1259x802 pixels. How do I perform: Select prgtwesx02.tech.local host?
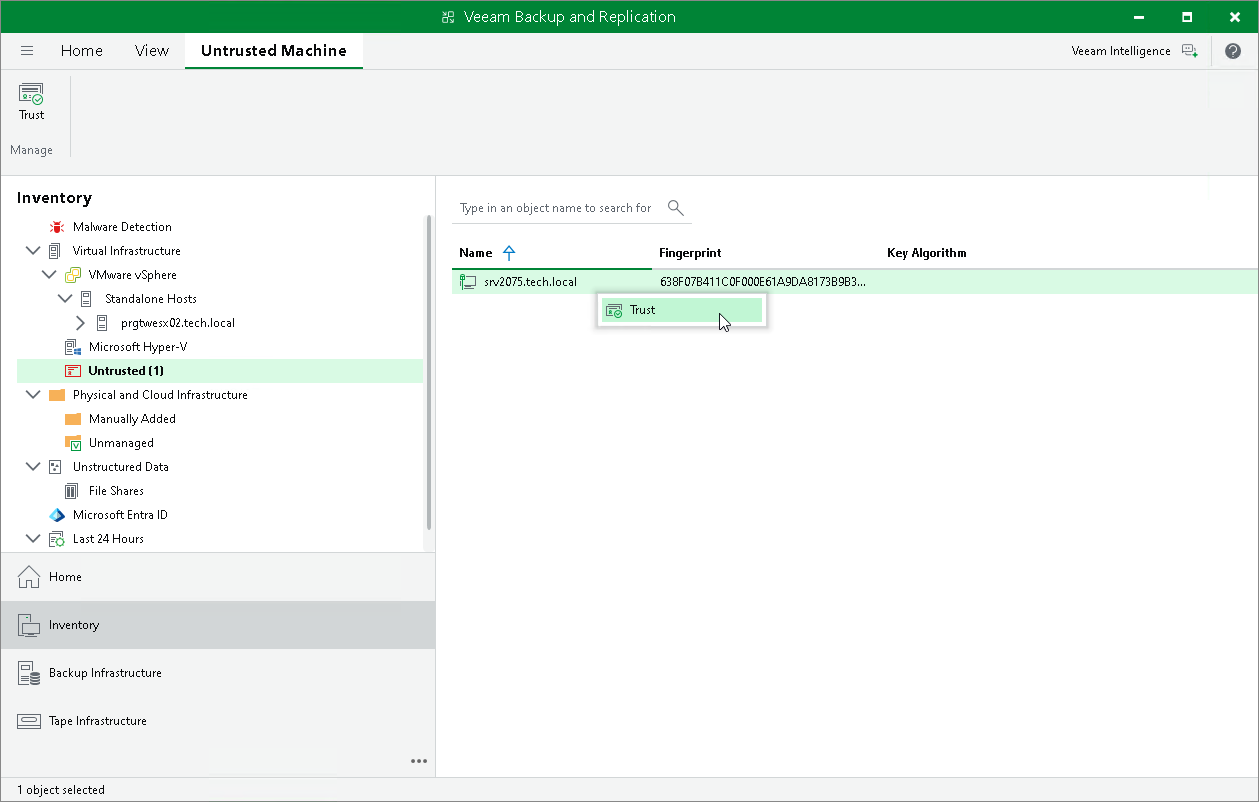177,323
